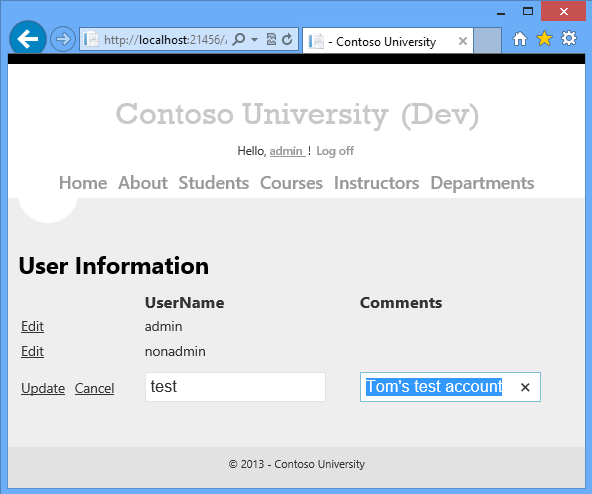Close the Contoso University tab
The image size is (592, 494).
click(462, 41)
